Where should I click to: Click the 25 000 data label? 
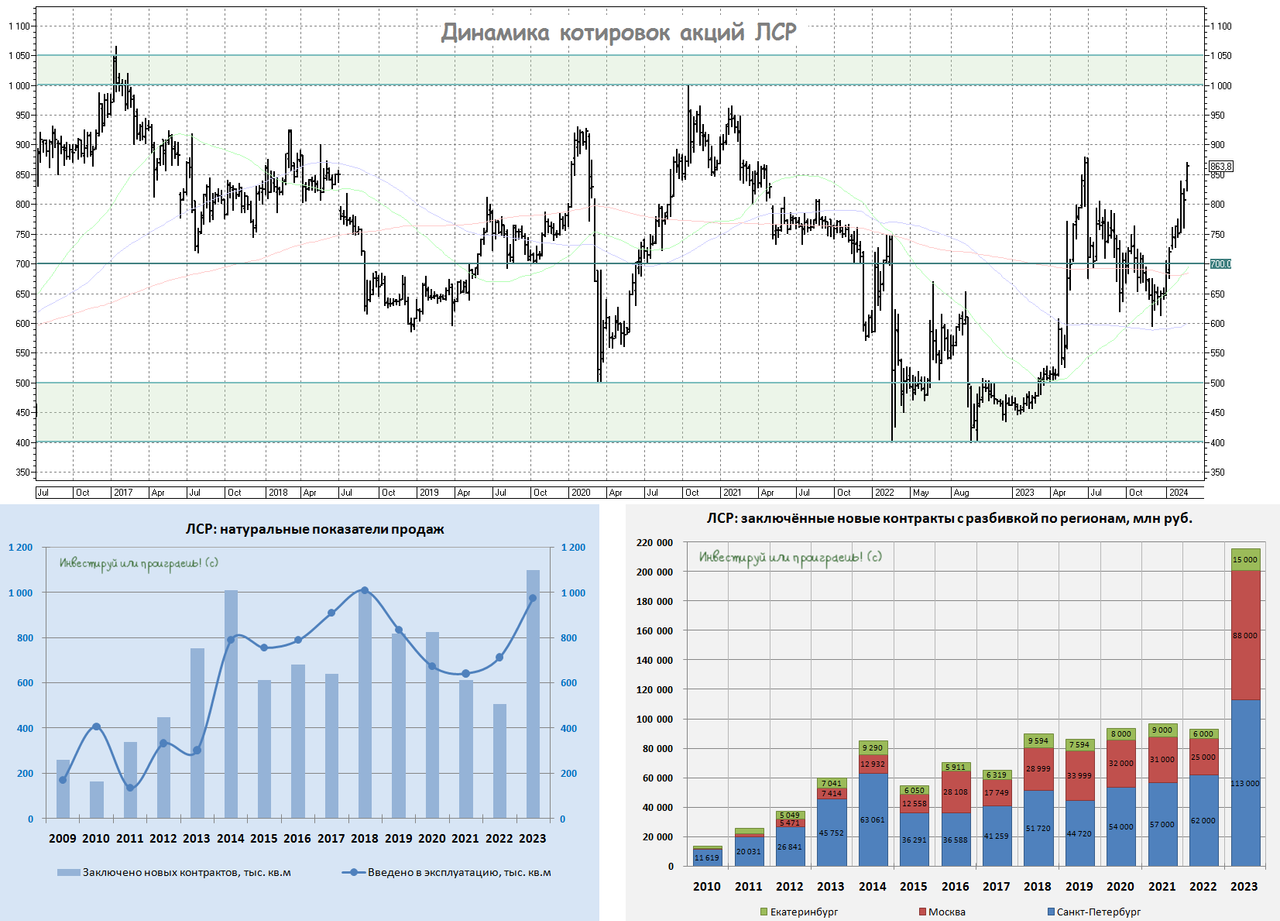click(x=1202, y=757)
